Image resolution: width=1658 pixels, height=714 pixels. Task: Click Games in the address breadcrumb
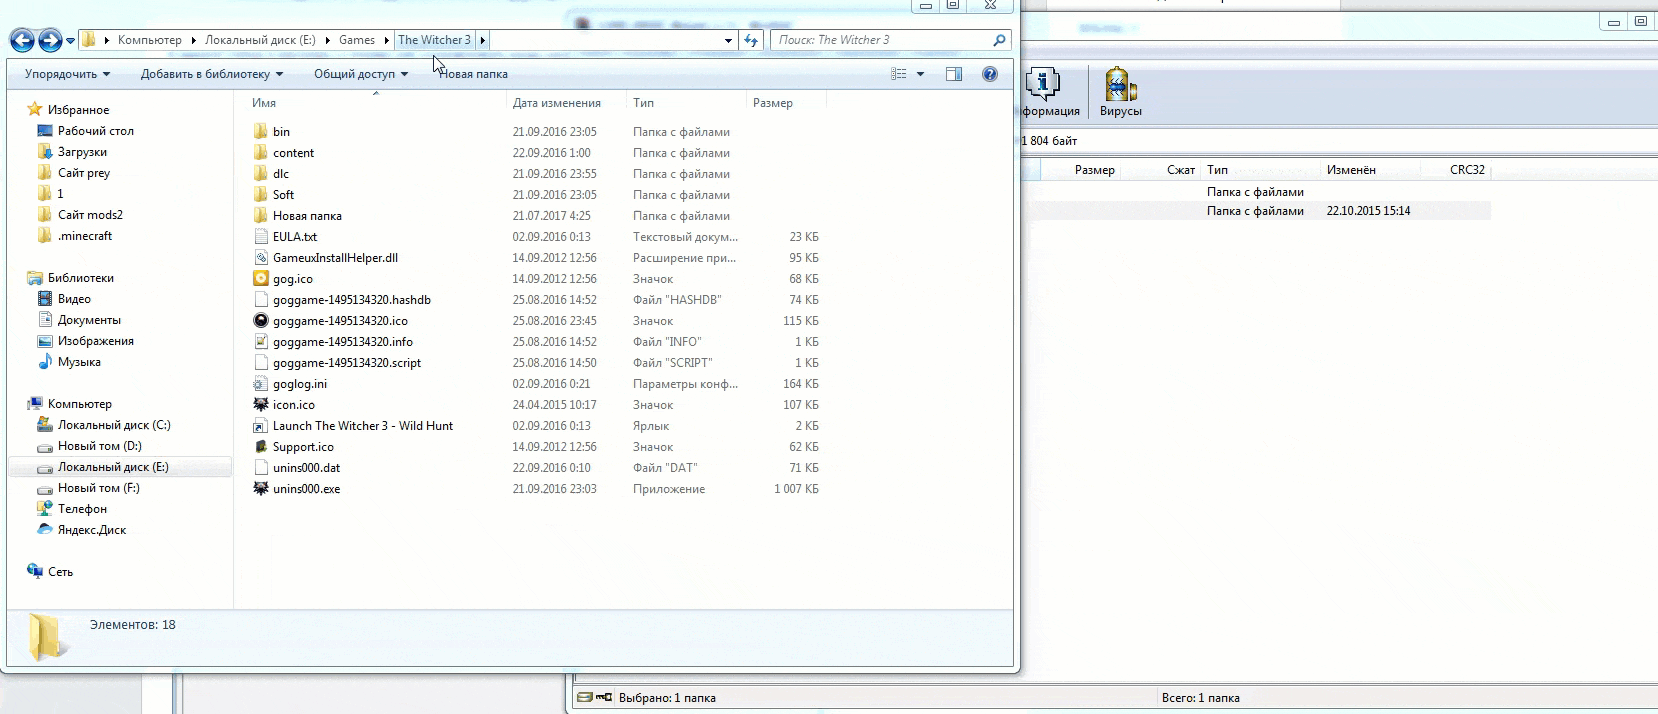(x=356, y=40)
